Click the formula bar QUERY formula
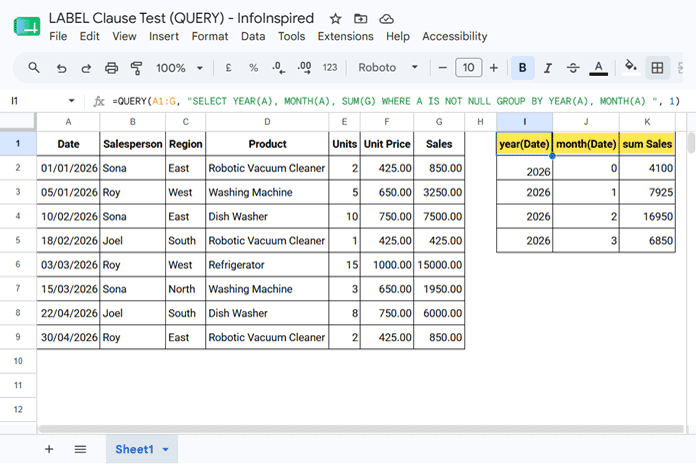The image size is (696, 464). [x=395, y=101]
